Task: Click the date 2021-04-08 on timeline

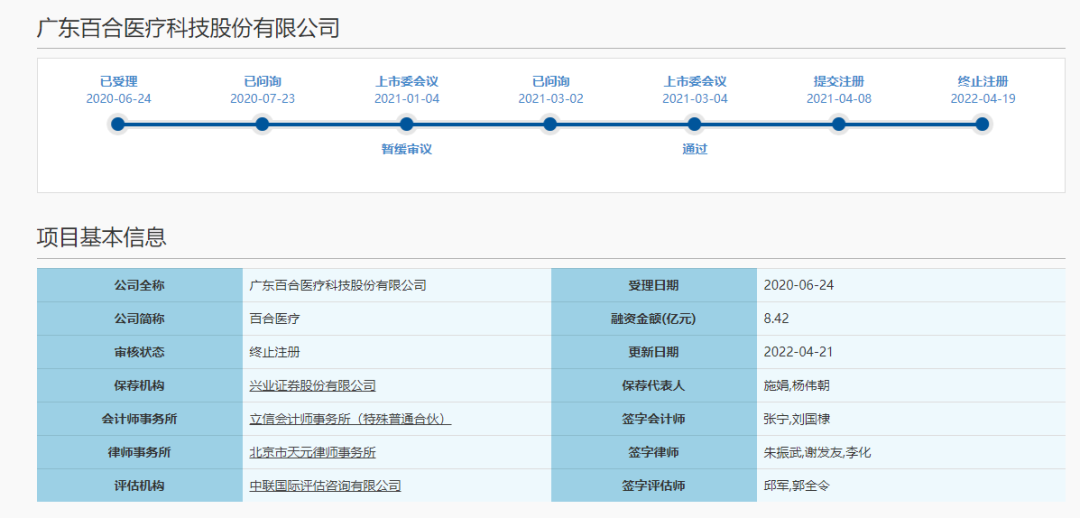Action: click(839, 99)
